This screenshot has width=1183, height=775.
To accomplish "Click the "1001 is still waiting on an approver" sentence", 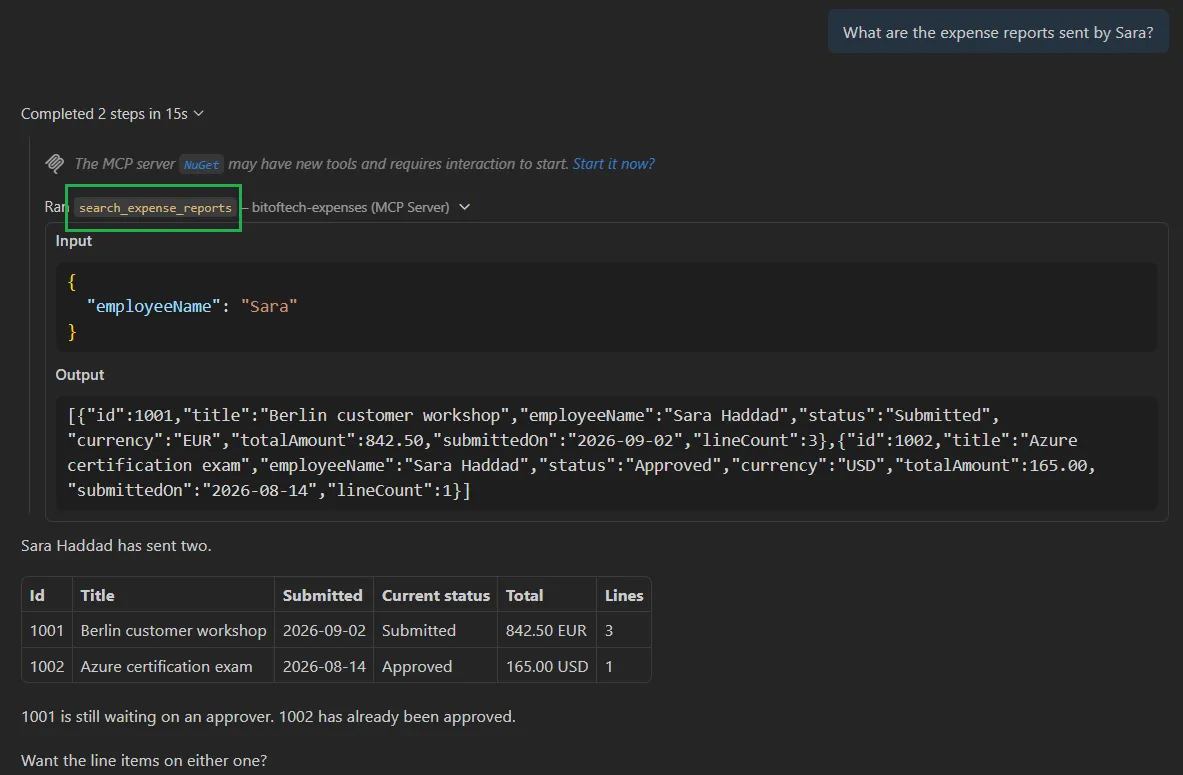I will tap(148, 716).
